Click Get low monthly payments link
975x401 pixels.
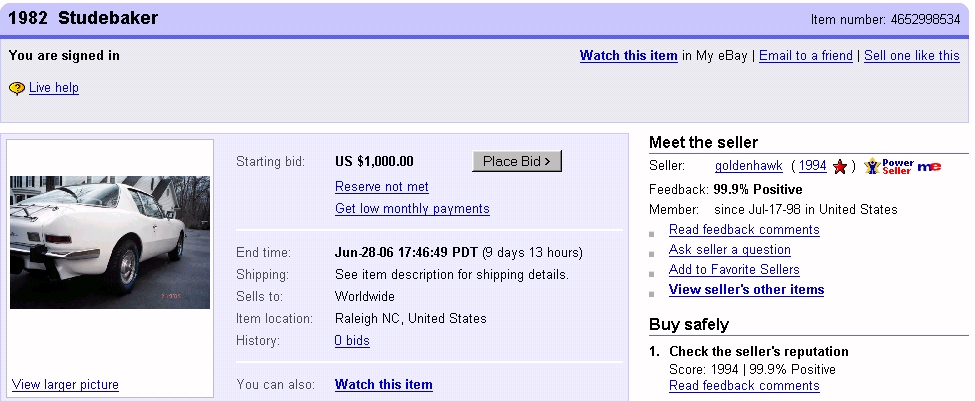point(412,209)
